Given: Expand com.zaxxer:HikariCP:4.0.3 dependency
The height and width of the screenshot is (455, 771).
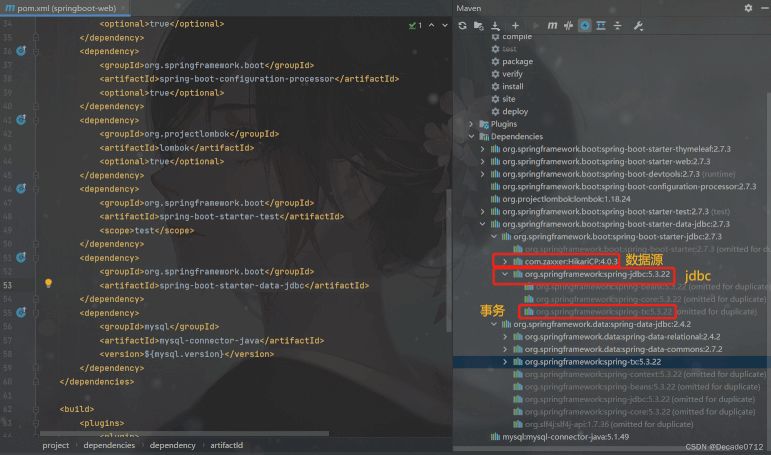Looking at the screenshot, I should tap(505, 261).
